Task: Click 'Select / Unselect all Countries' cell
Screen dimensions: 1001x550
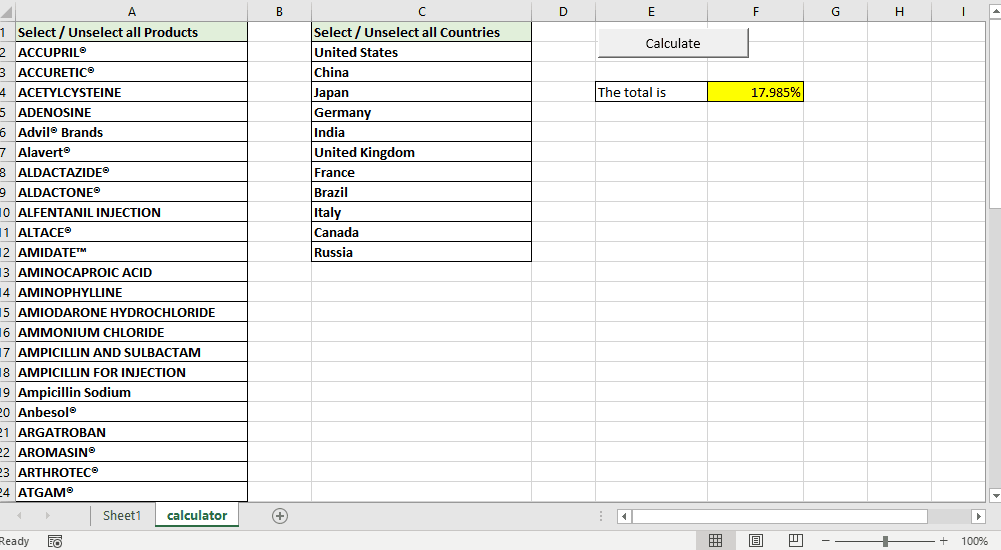Action: pos(421,32)
